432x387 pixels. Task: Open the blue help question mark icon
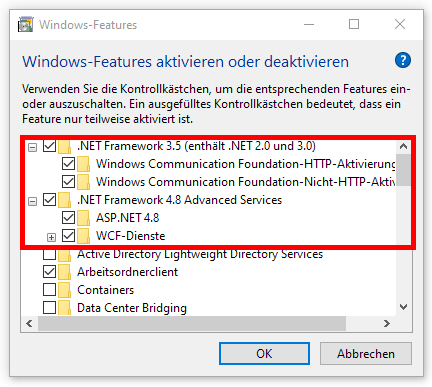[x=403, y=60]
